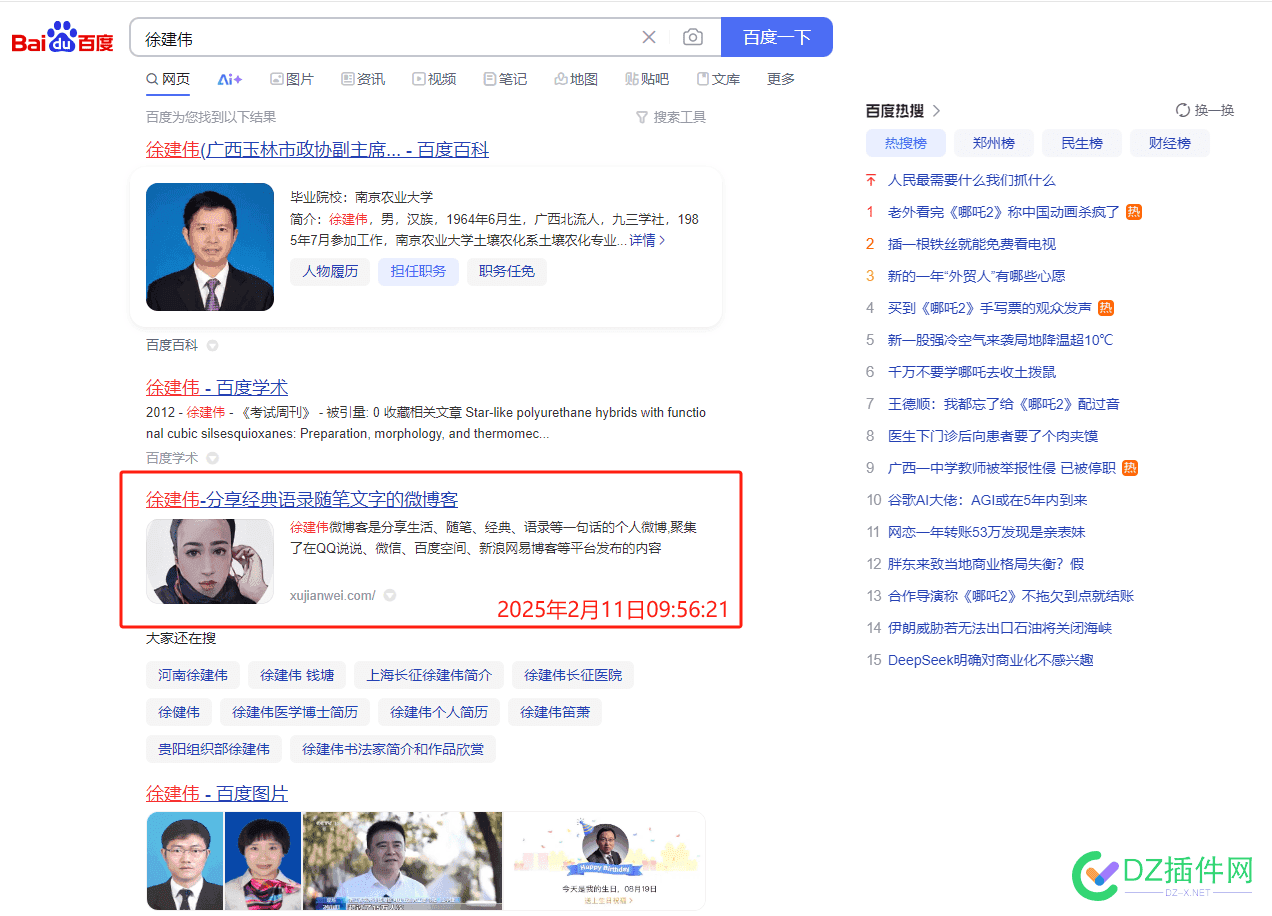Open 徐建伟-分享经典语录随笔文字的微博客 result

[302, 499]
